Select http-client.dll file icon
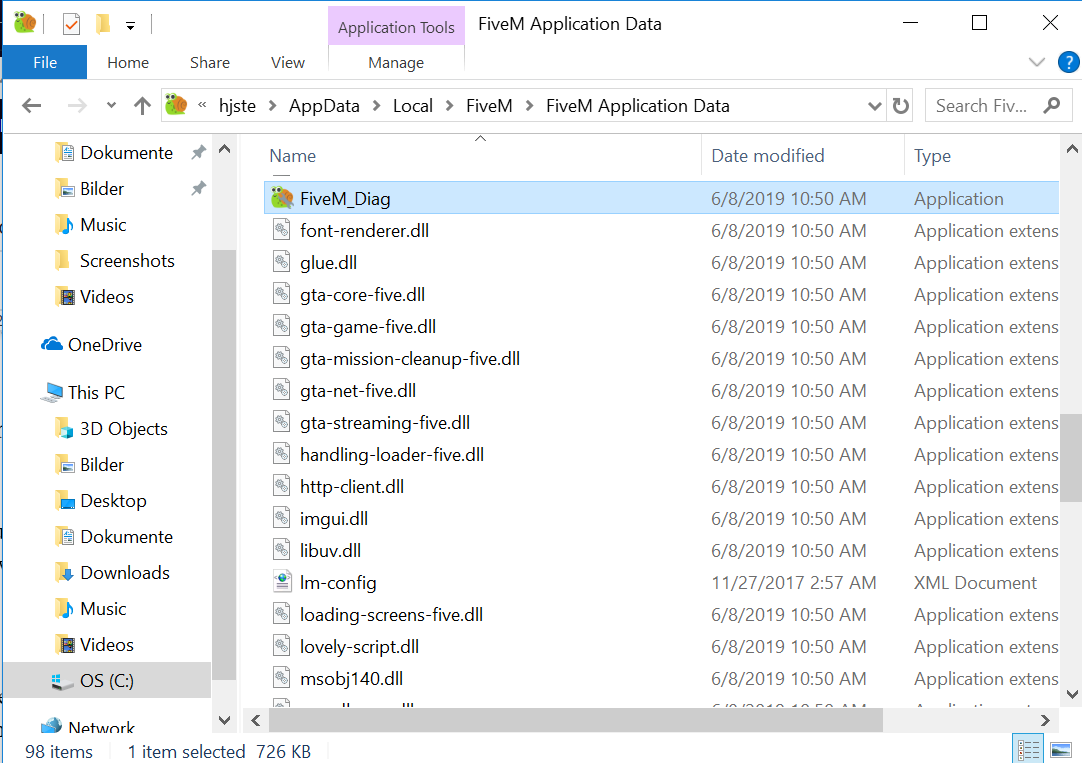The width and height of the screenshot is (1082, 763). point(282,486)
